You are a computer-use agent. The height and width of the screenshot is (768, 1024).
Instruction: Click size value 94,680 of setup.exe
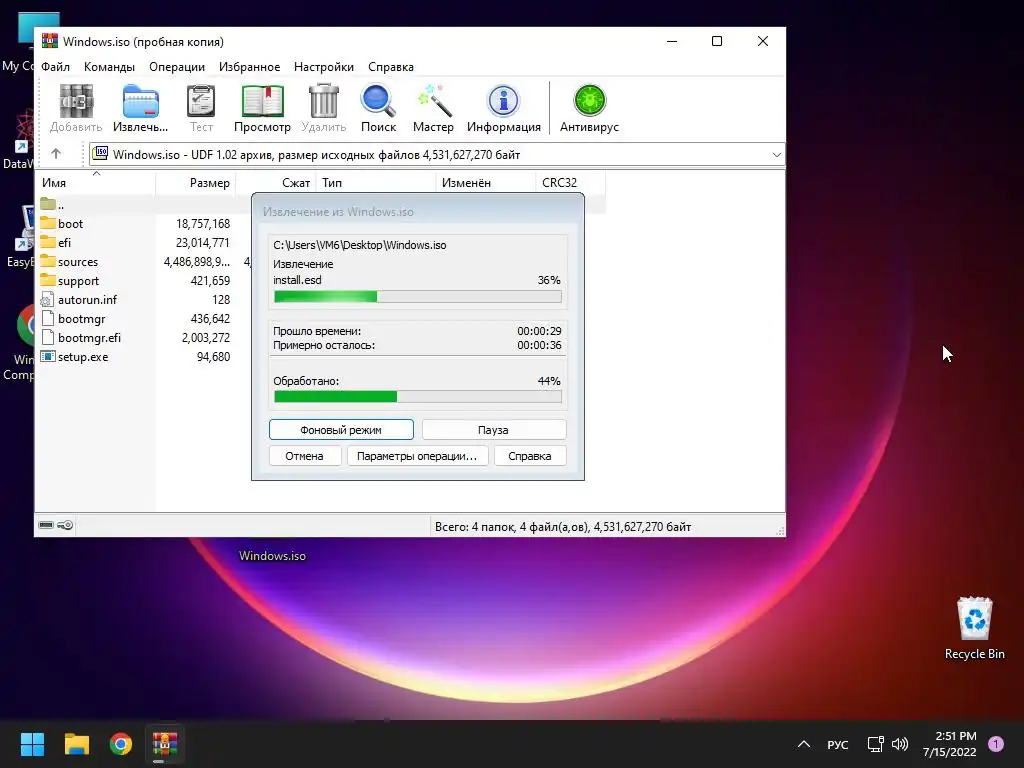[x=214, y=357]
